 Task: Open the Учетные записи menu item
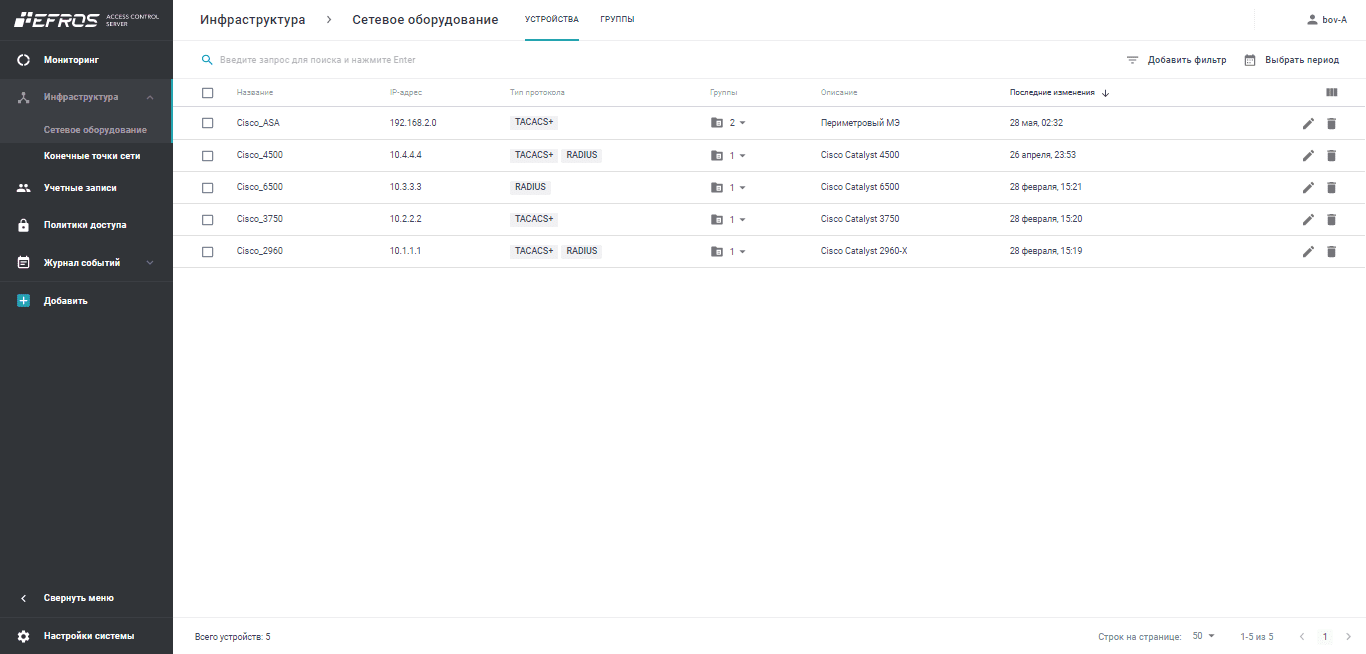80,188
